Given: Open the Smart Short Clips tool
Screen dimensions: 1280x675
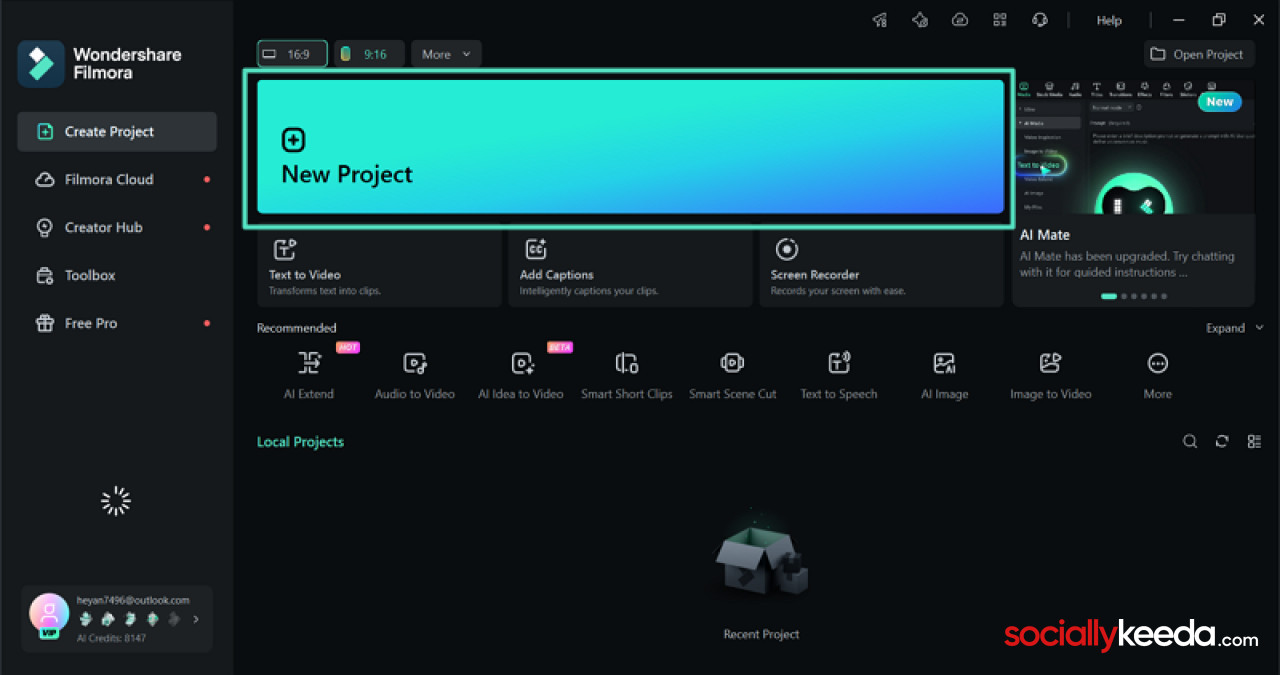Looking at the screenshot, I should tap(627, 374).
